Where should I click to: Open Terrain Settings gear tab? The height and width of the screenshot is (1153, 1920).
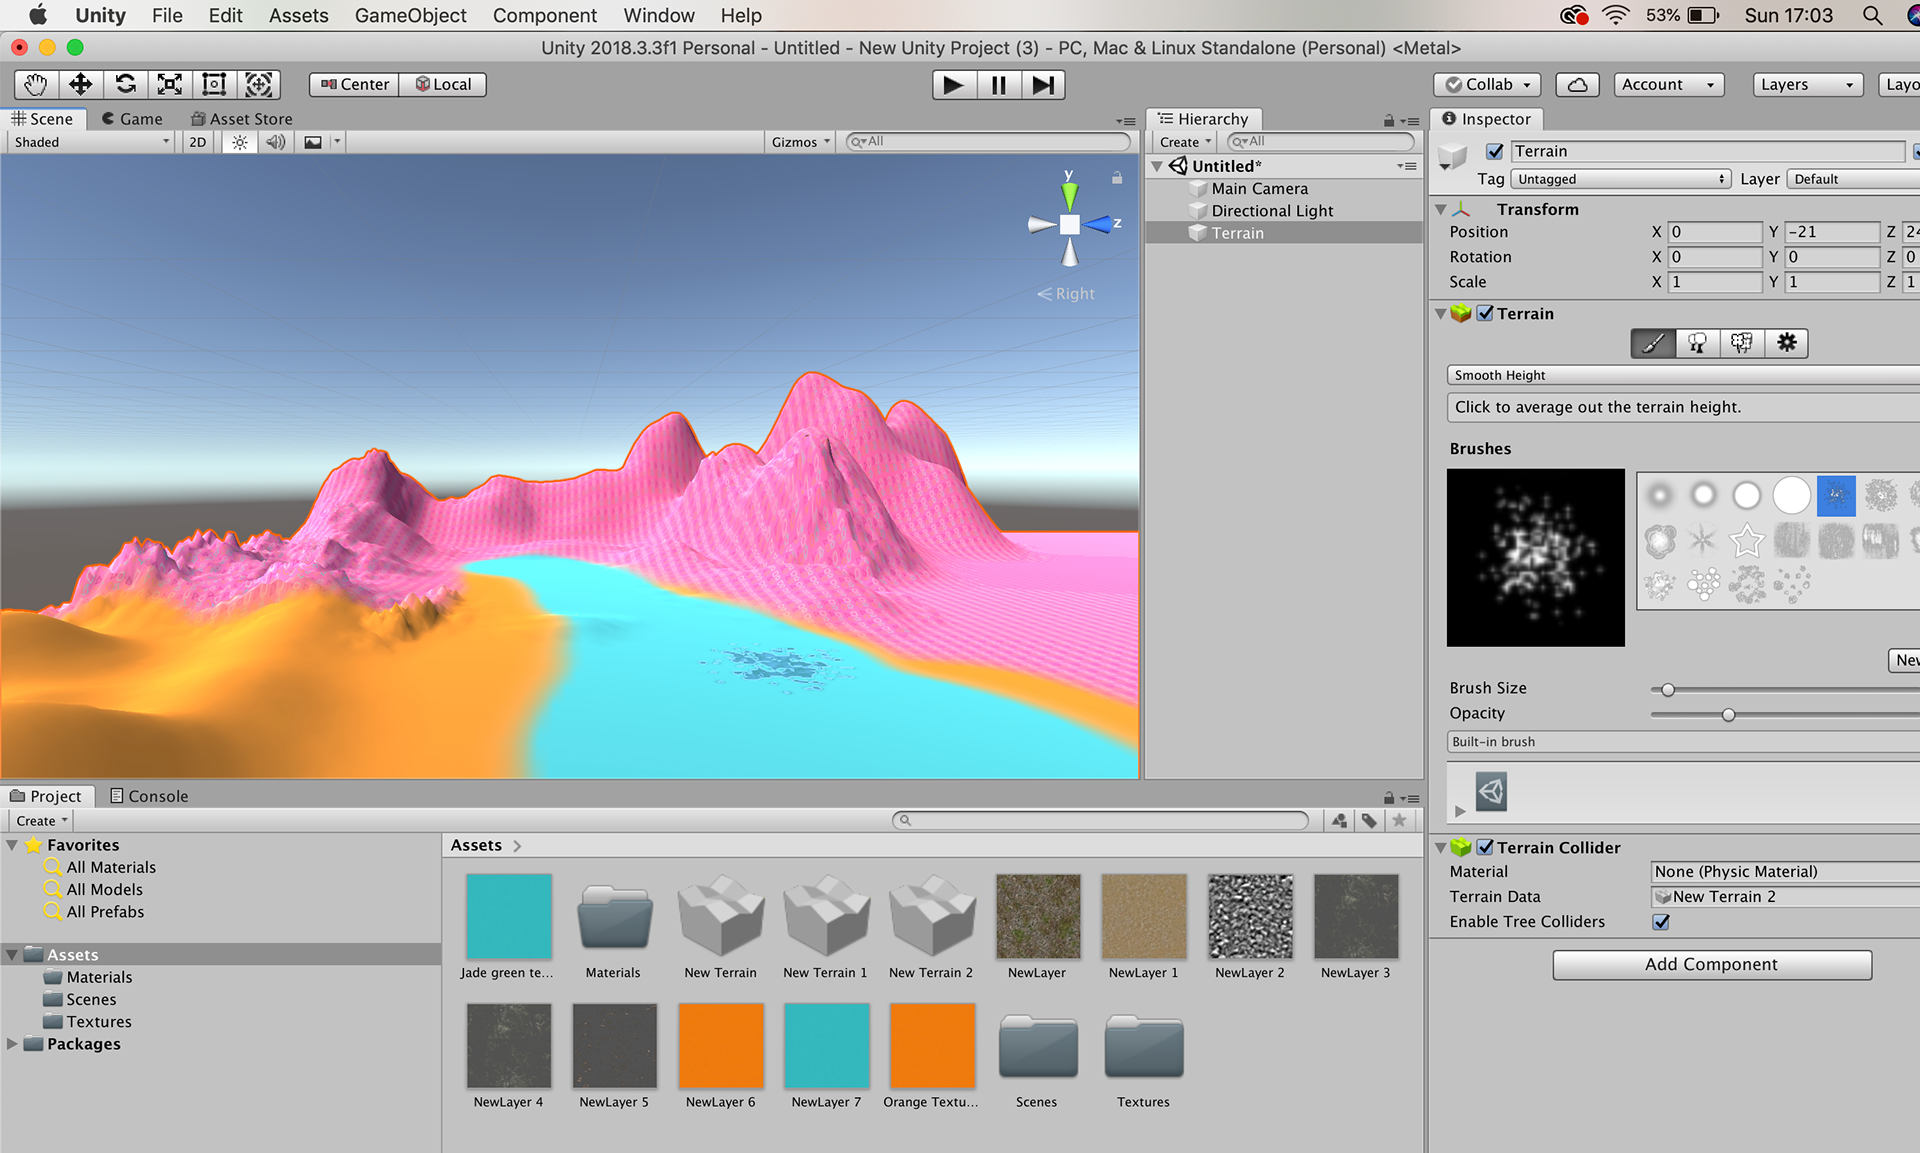pos(1786,343)
